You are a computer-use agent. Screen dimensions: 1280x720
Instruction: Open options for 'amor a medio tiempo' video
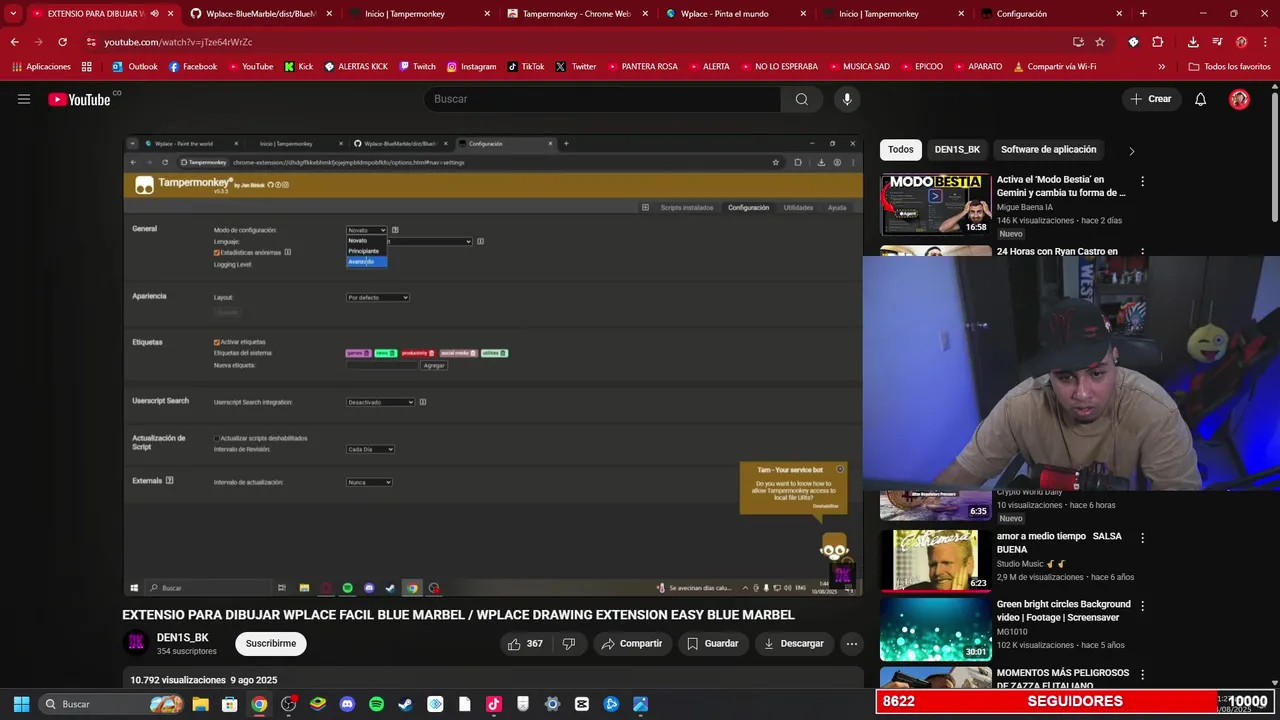point(1142,538)
